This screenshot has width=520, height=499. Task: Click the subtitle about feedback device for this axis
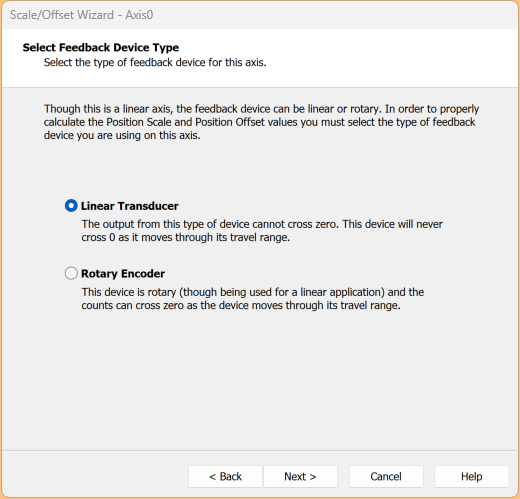(x=155, y=62)
